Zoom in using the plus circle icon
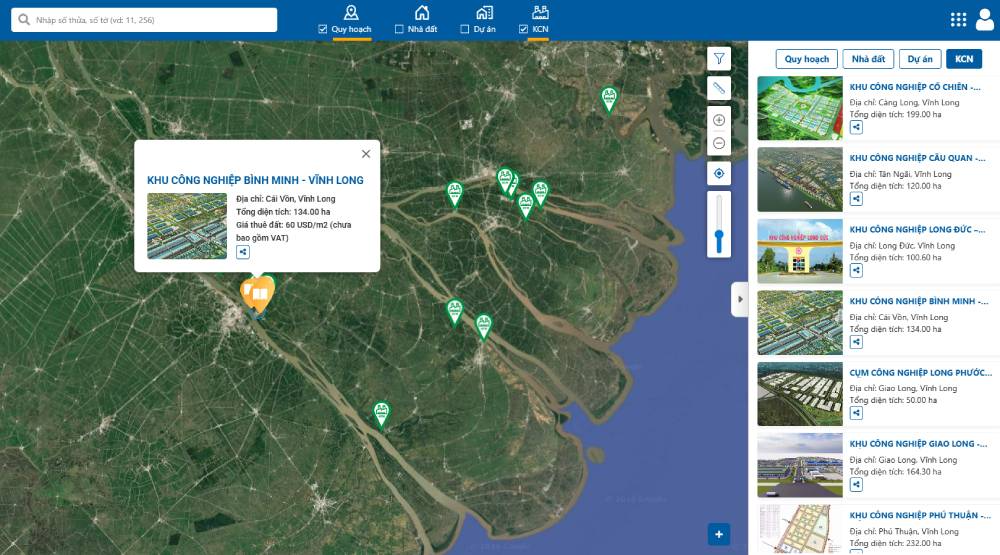This screenshot has width=1000, height=555. click(719, 120)
